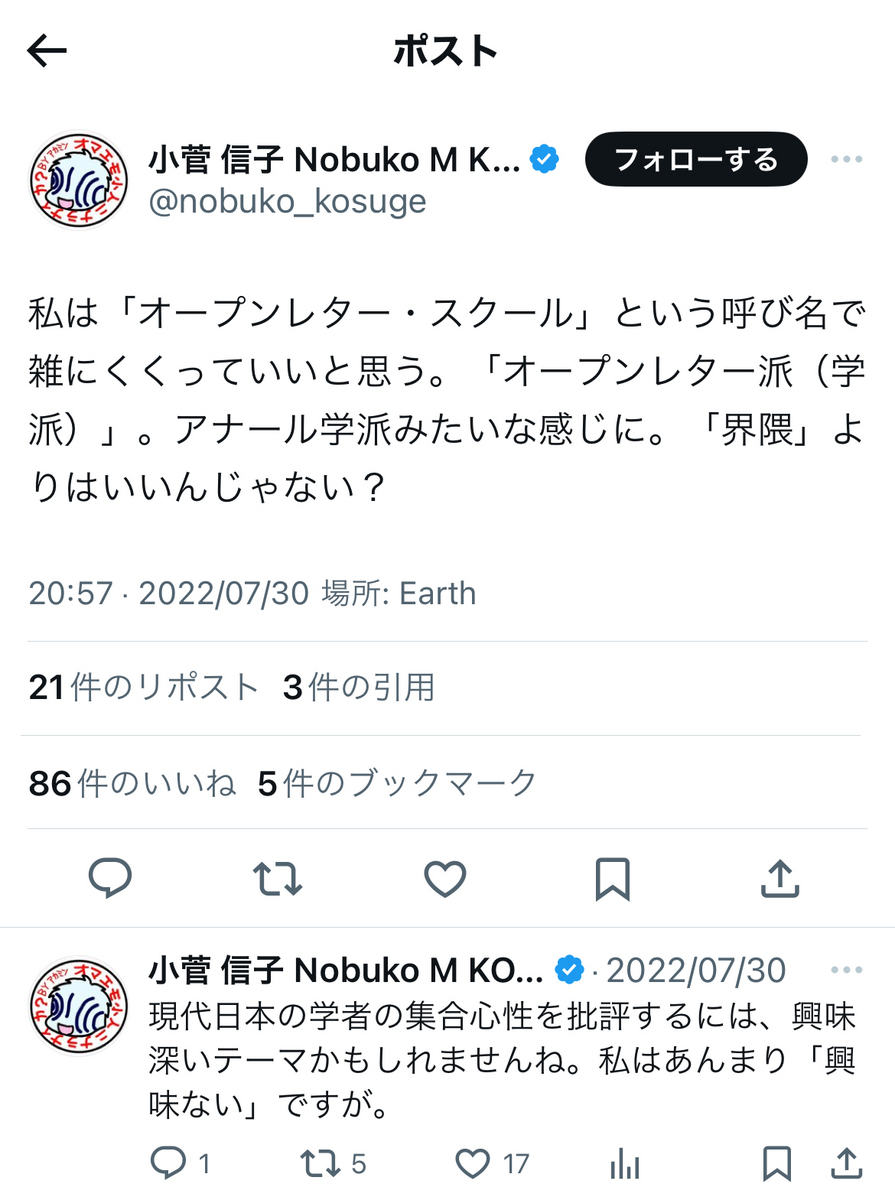
Task: Open @nobuko_kosuge profile handle
Action: [x=287, y=201]
